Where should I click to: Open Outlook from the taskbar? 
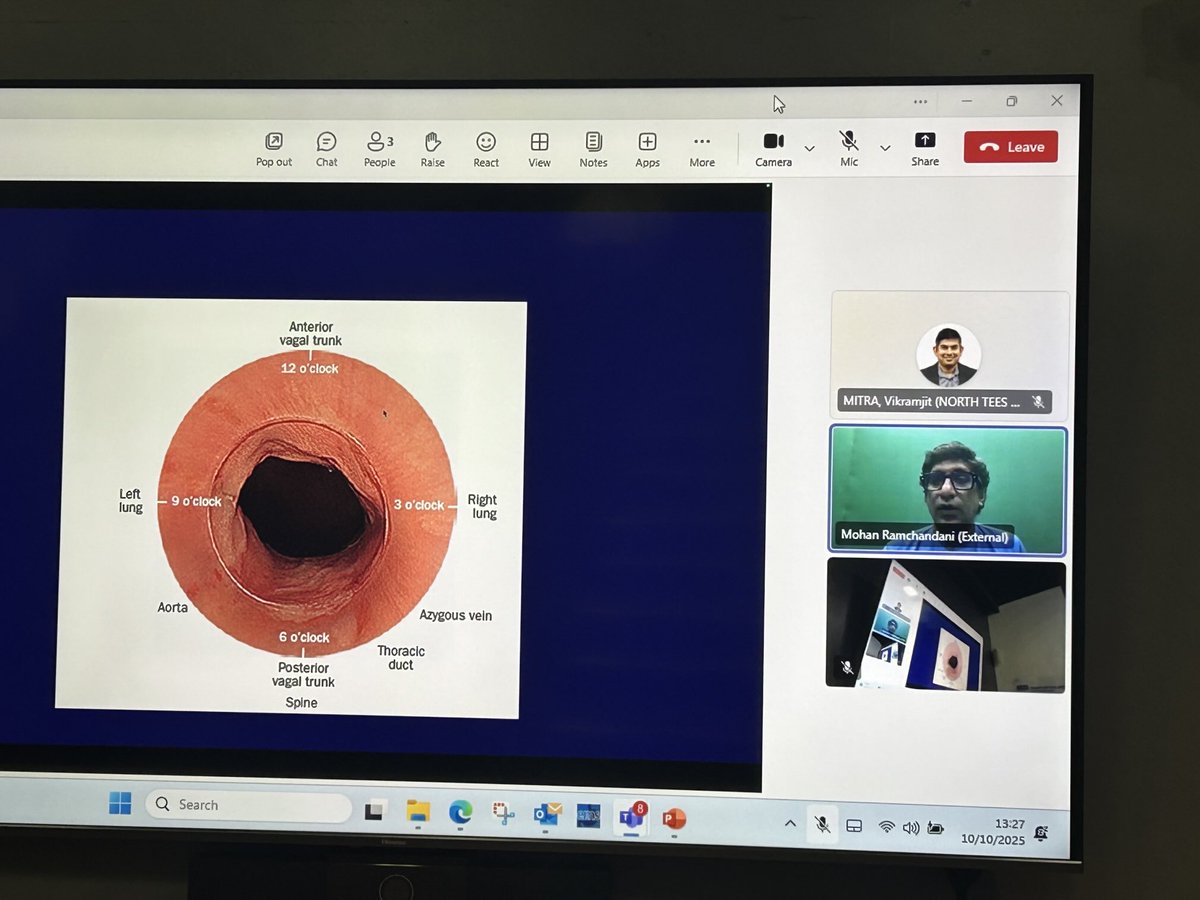[547, 815]
